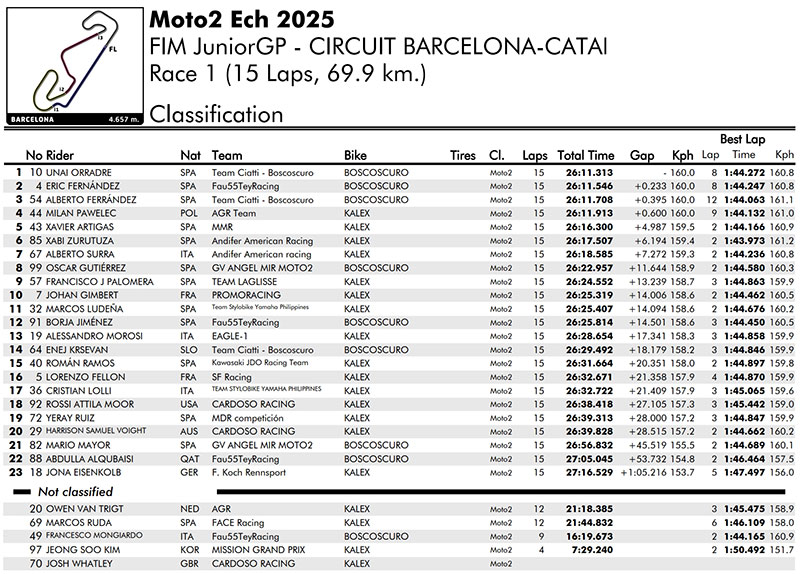This screenshot has height=574, width=800.
Task: Click Xabi Zurutuza's best lap time 1:43.973
Action: (743, 241)
